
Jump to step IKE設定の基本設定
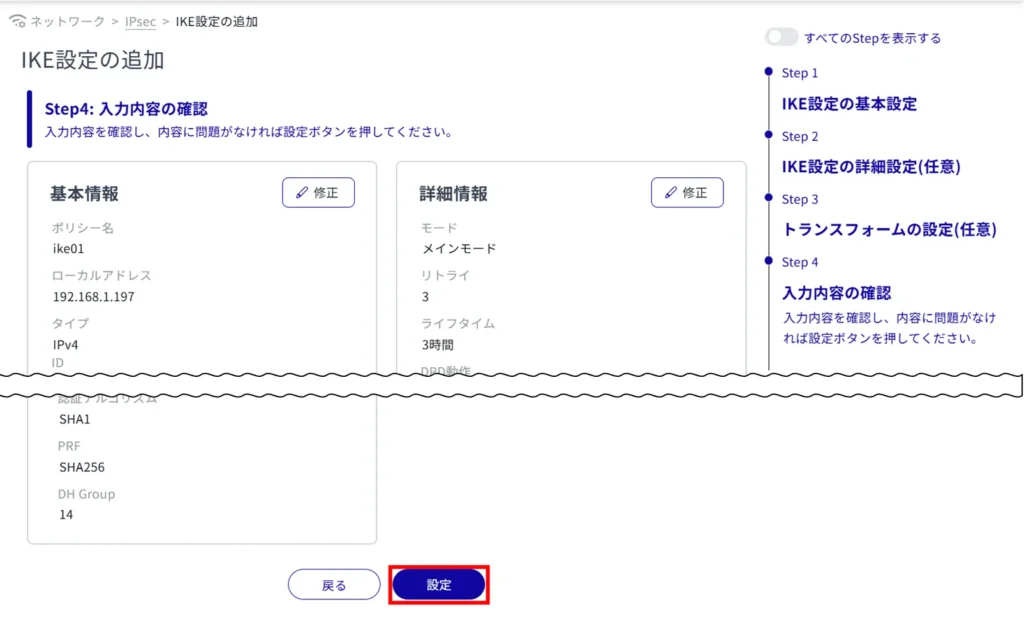[x=849, y=104]
